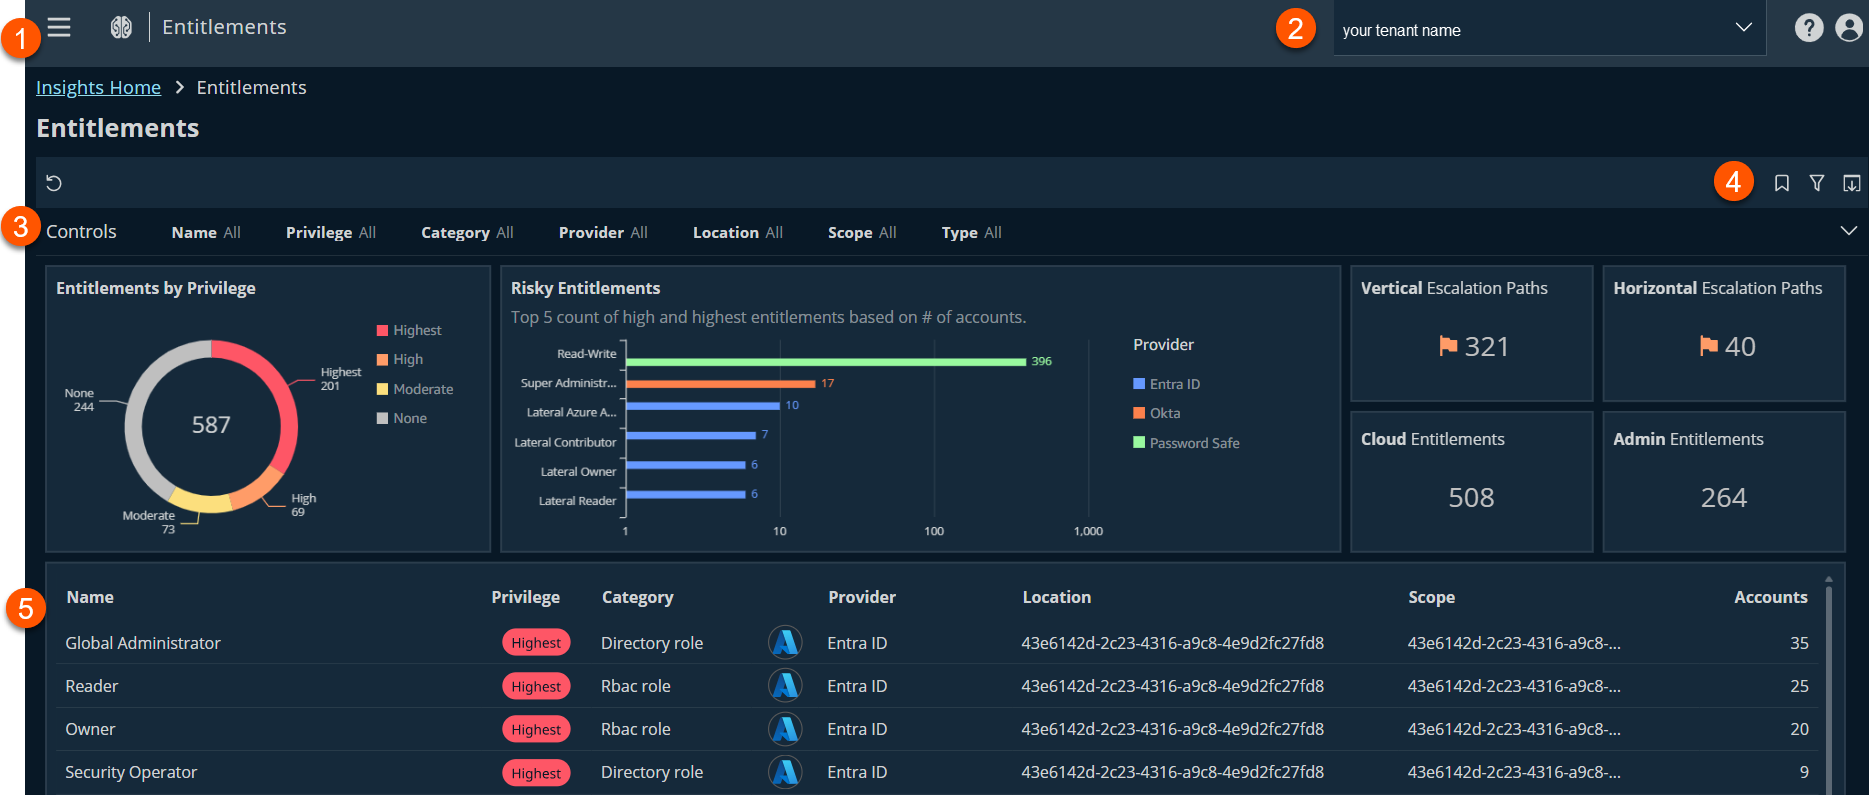Open the help question mark icon
Screen dimensions: 1869x795
point(1808,27)
